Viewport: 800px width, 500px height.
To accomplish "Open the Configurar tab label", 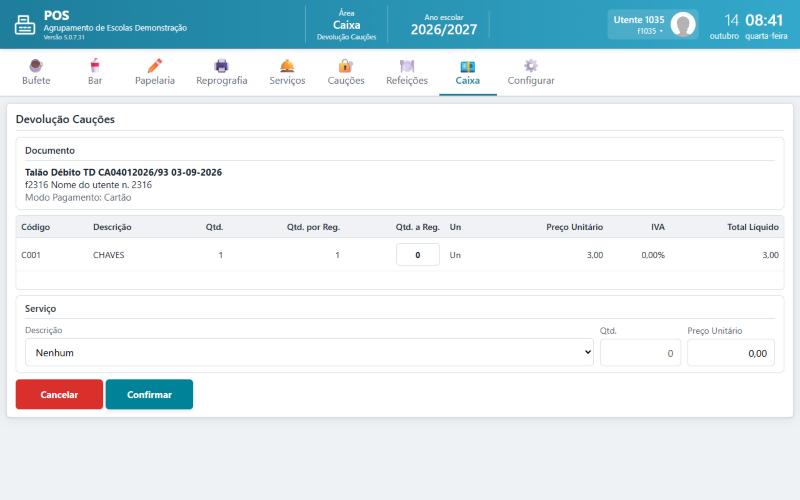I will [x=531, y=81].
